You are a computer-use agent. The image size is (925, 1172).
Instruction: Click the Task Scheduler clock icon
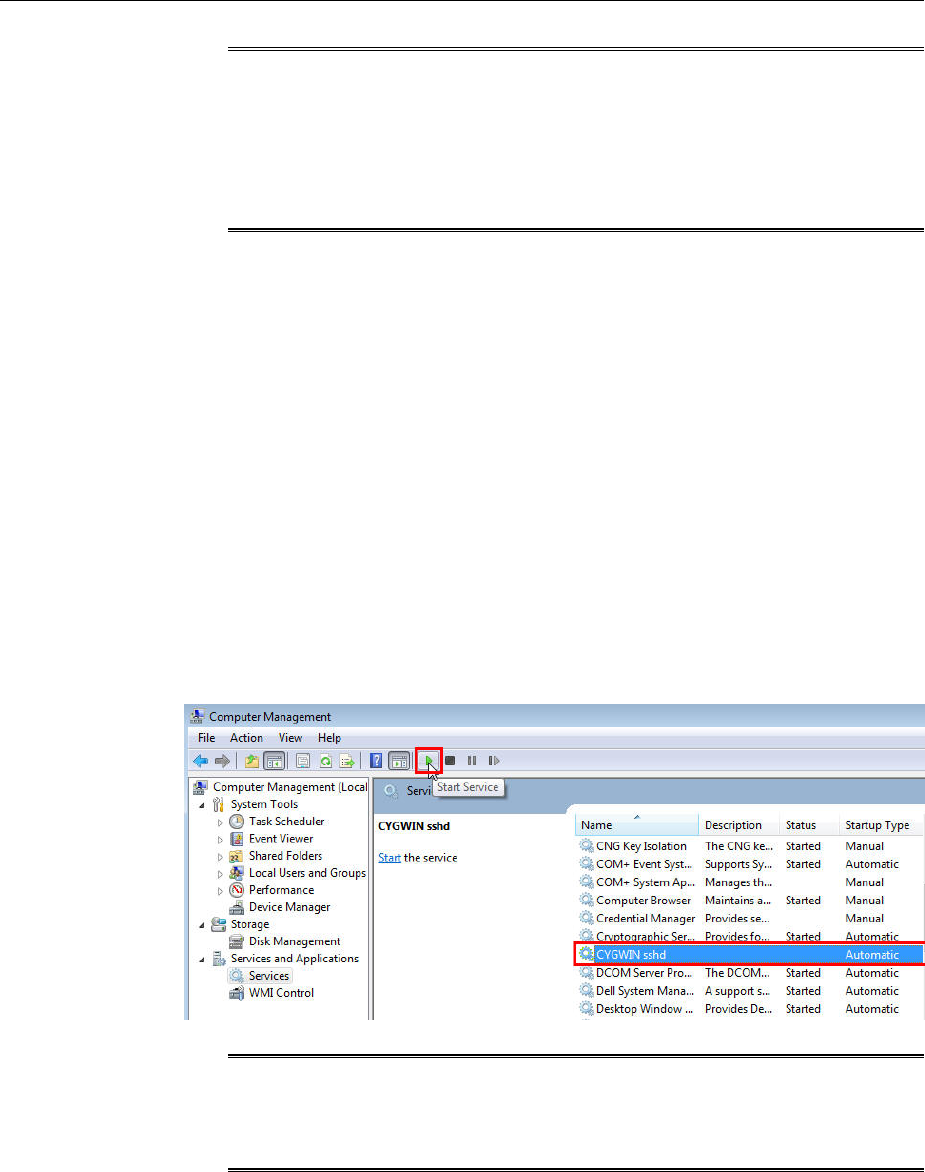coord(237,821)
